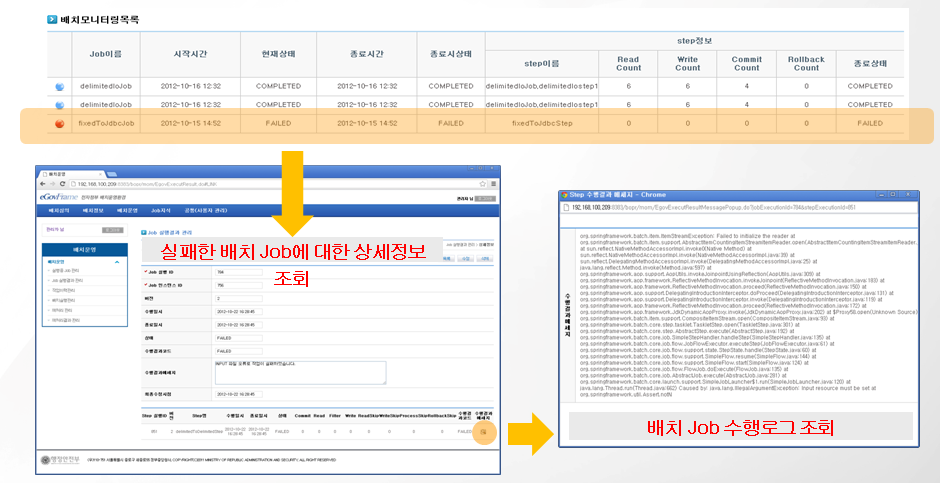Click the eGovFrame logo
Image resolution: width=940 pixels, height=483 pixels.
pos(57,198)
